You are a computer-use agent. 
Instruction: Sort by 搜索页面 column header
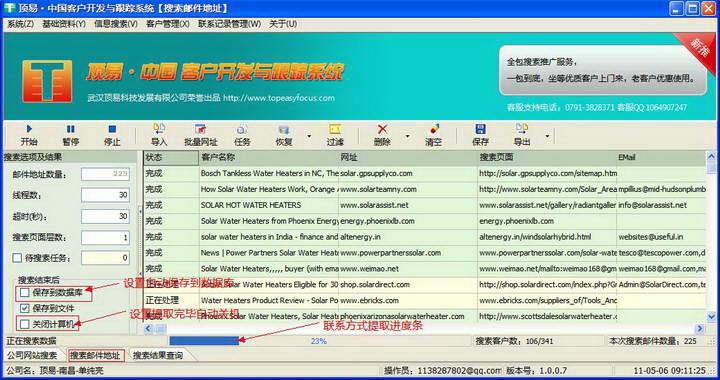point(547,157)
